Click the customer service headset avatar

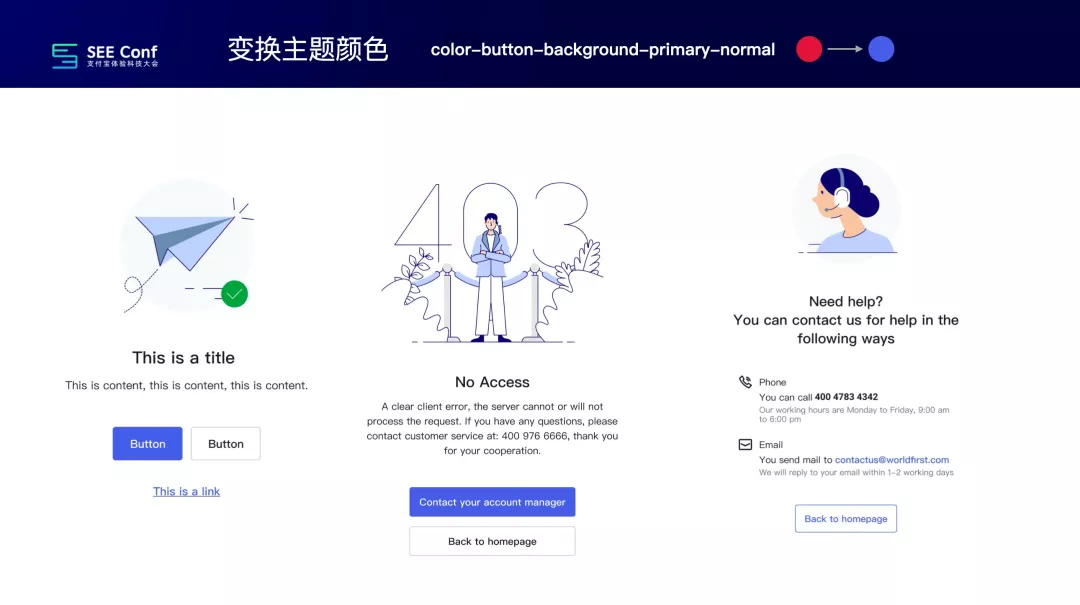point(846,208)
